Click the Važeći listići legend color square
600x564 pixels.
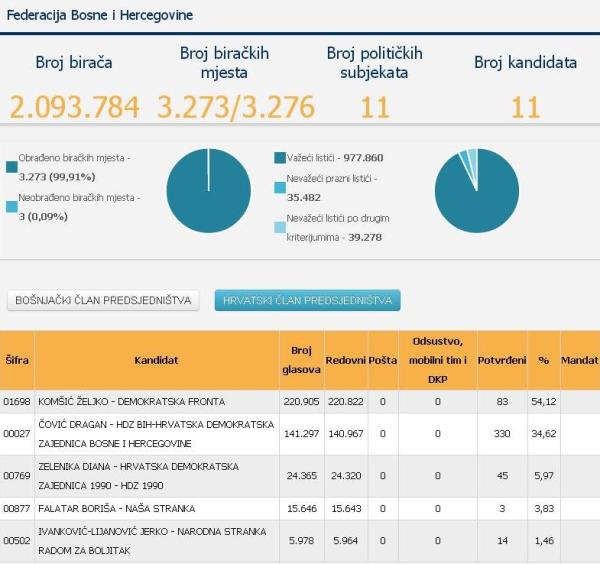click(278, 158)
